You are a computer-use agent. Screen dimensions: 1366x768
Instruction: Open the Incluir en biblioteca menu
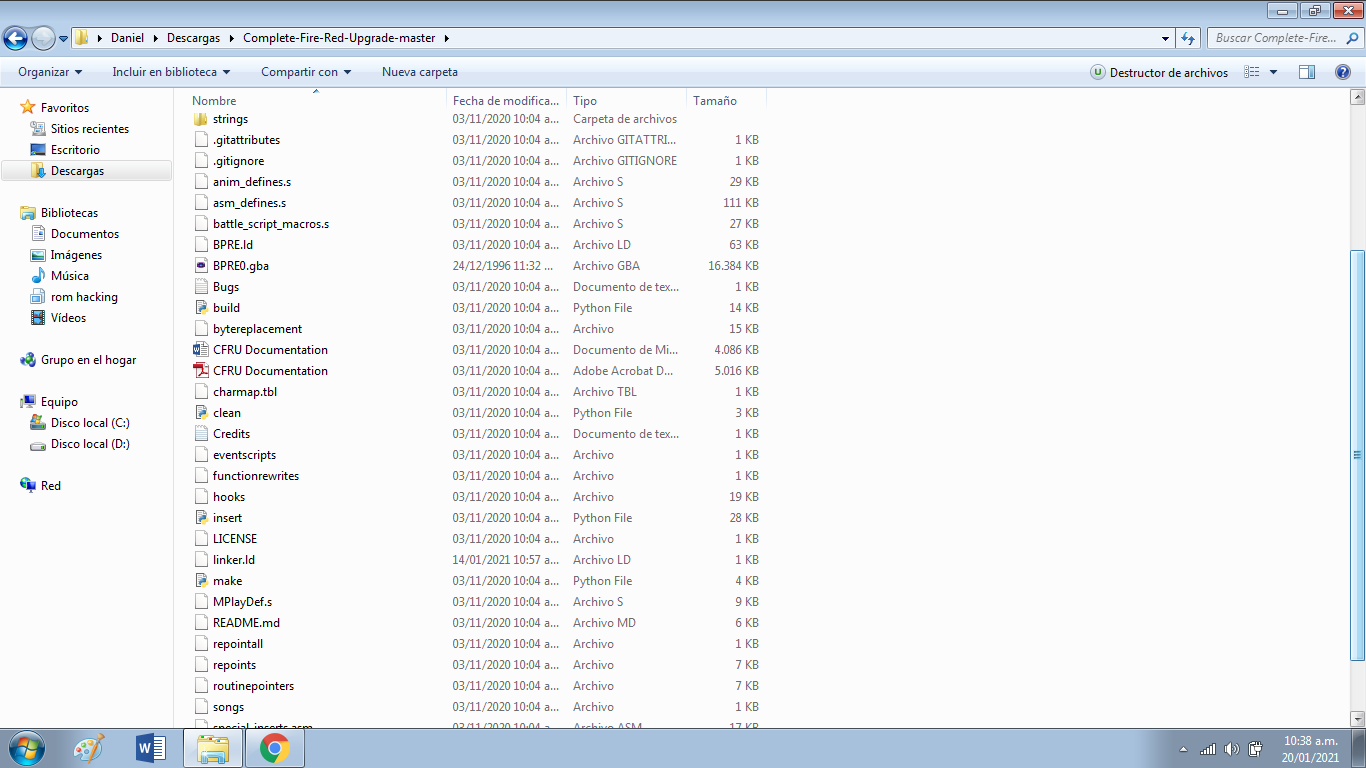[x=171, y=72]
